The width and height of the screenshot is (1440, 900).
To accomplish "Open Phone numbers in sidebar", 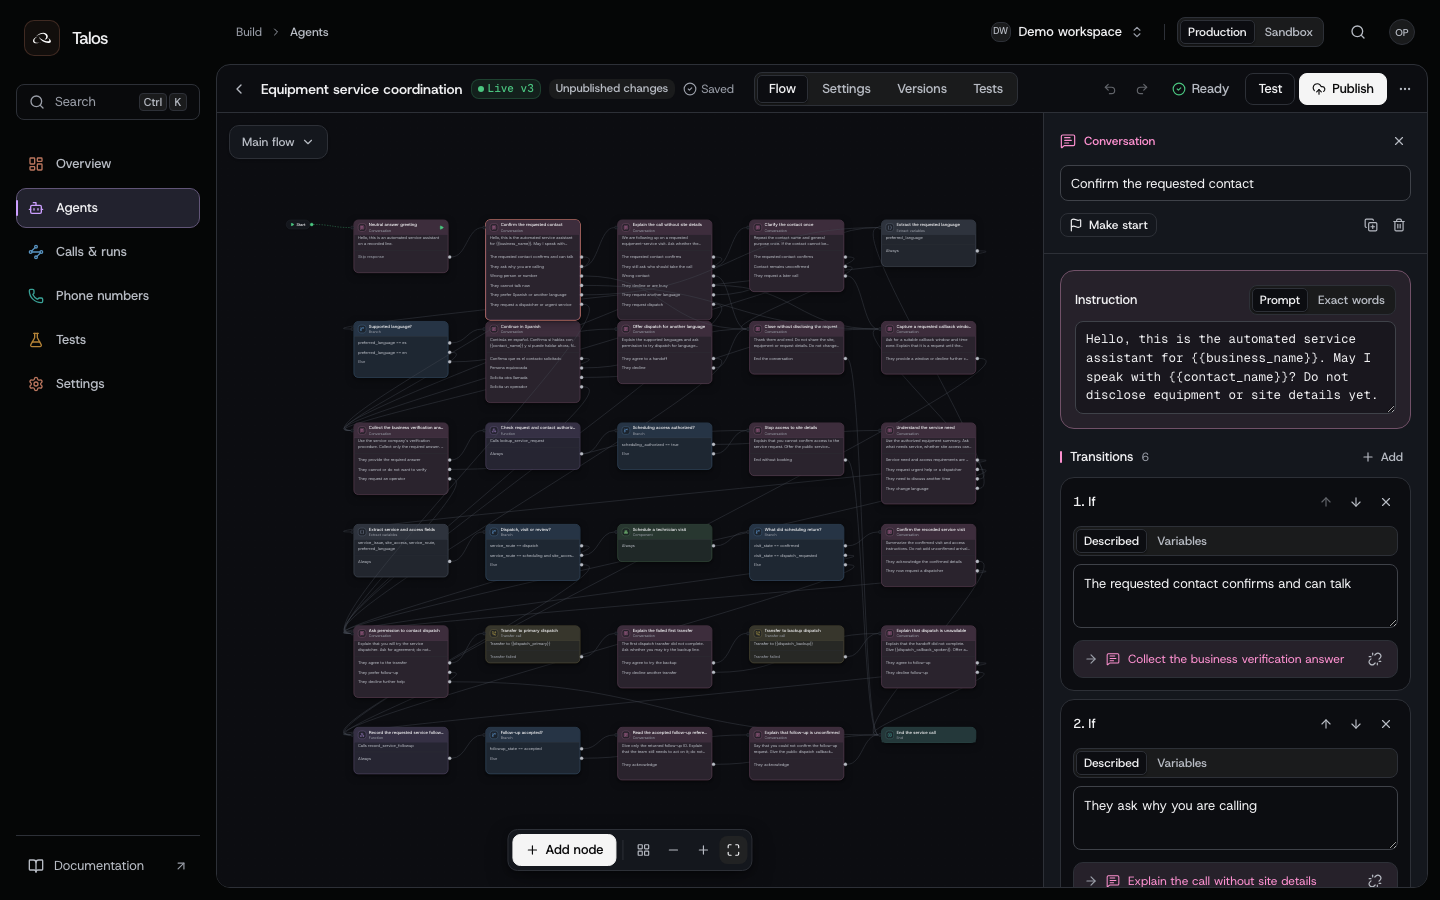I will 108,296.
